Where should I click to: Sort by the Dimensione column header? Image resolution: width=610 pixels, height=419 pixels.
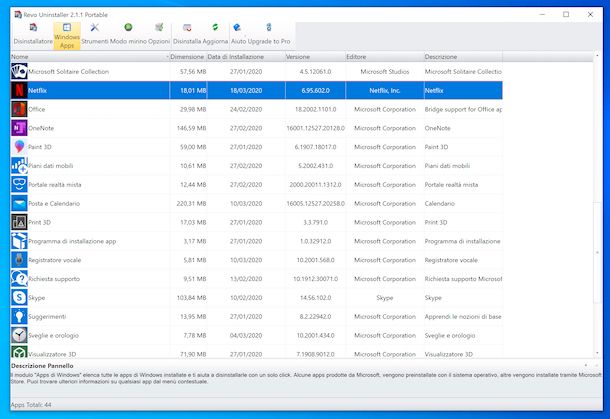pos(188,57)
